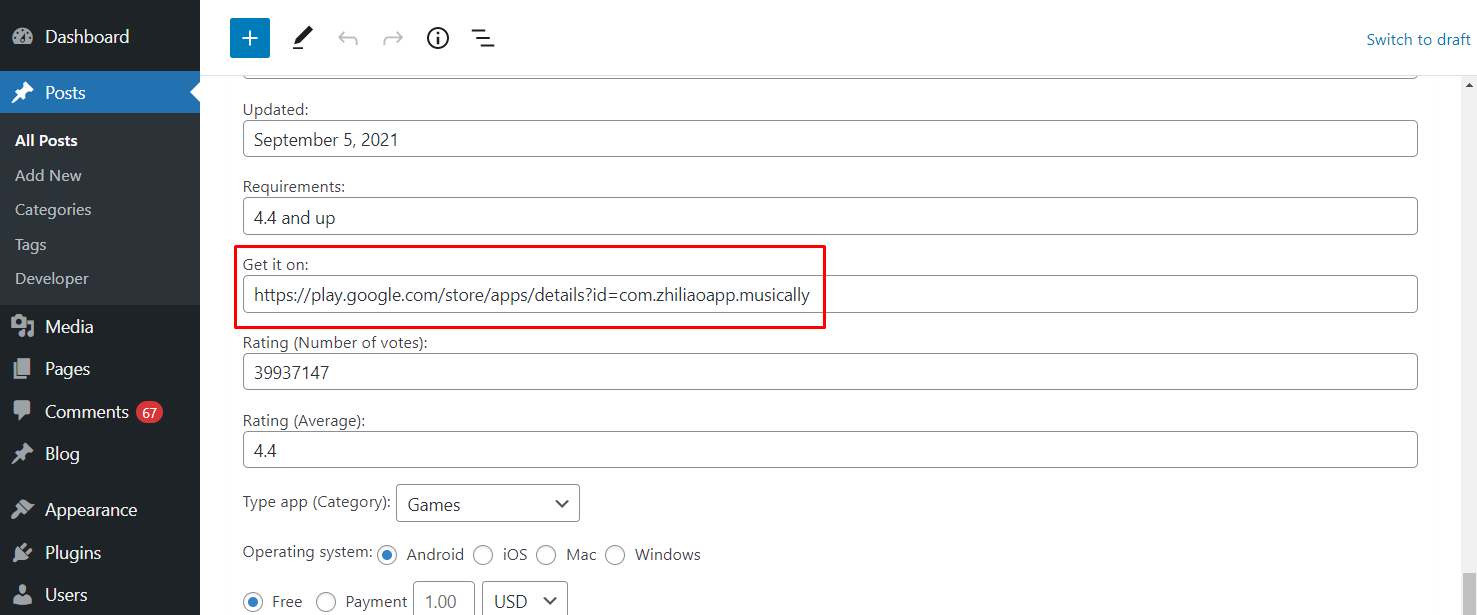1477x615 pixels.
Task: Click Switch to draft
Action: click(1418, 40)
